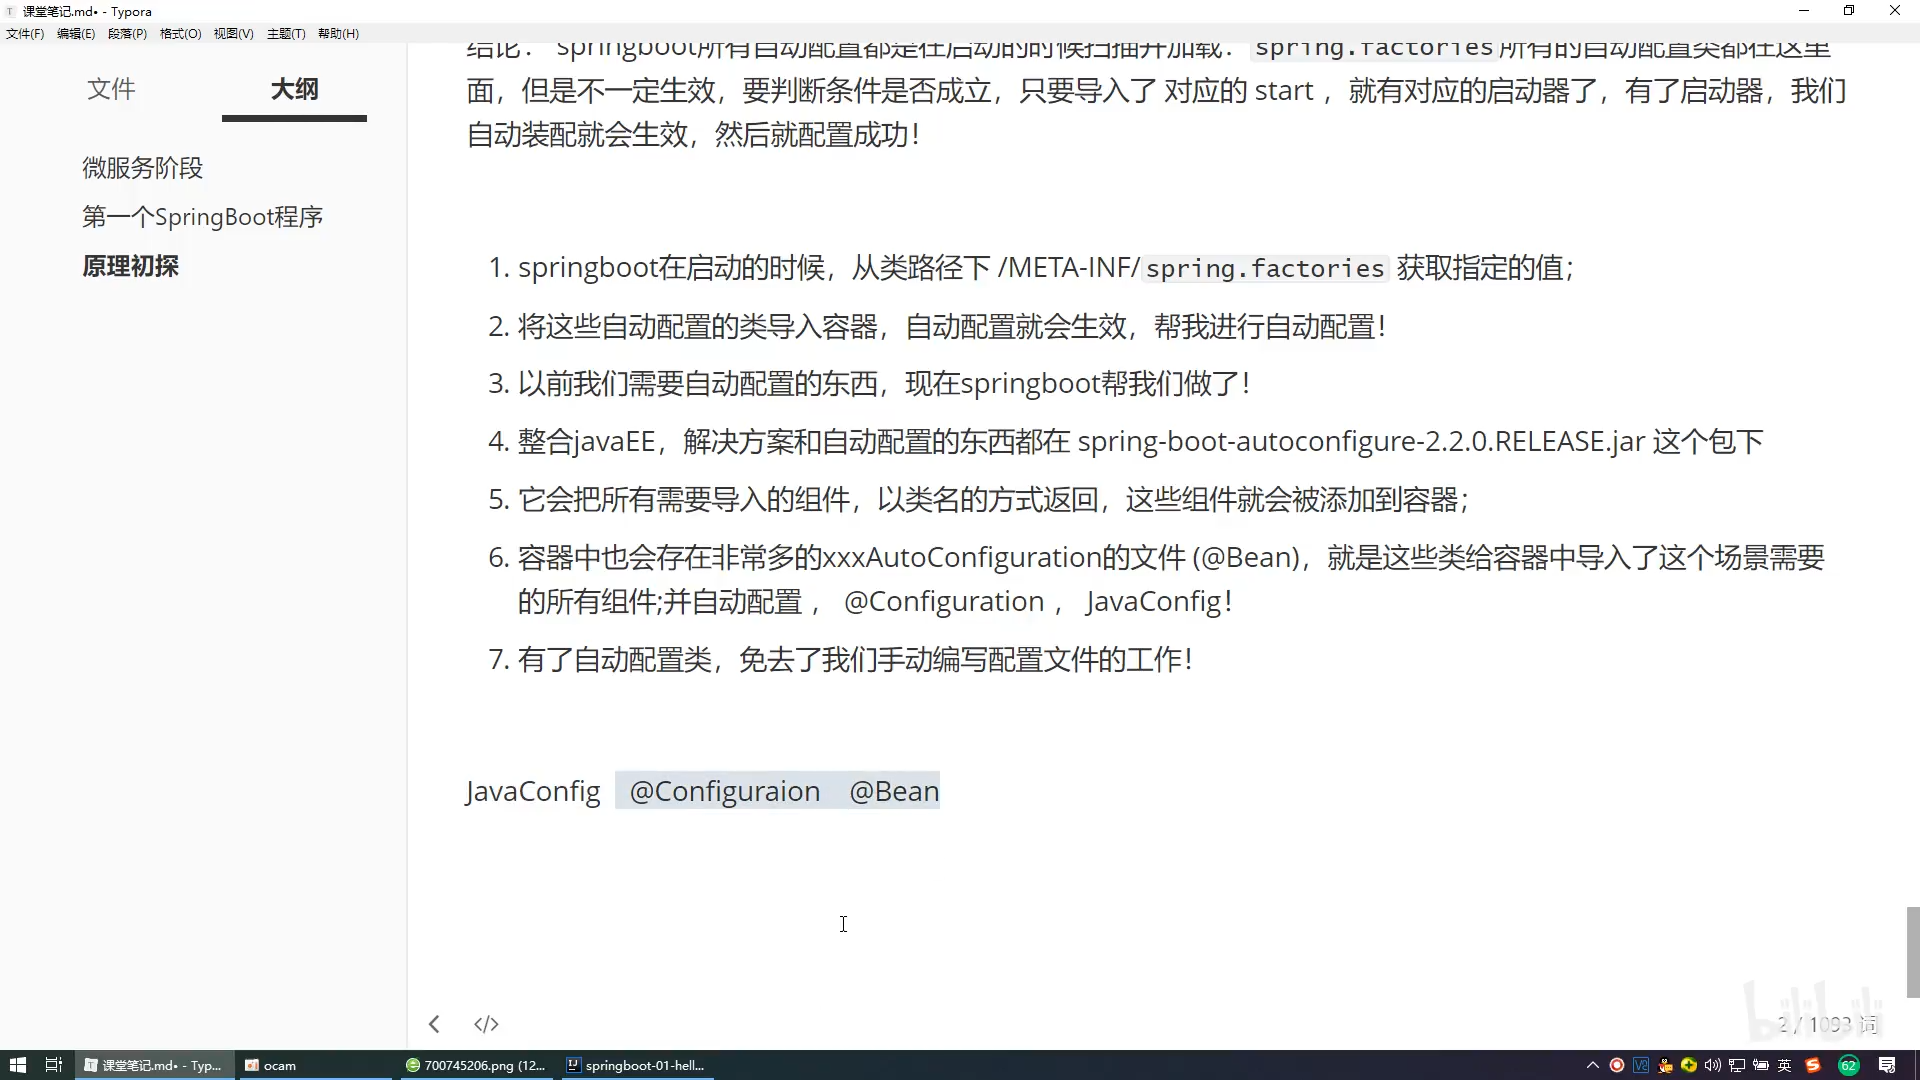Click Task View taskbar icon
Viewport: 1920px width, 1080px height.
tap(54, 1065)
